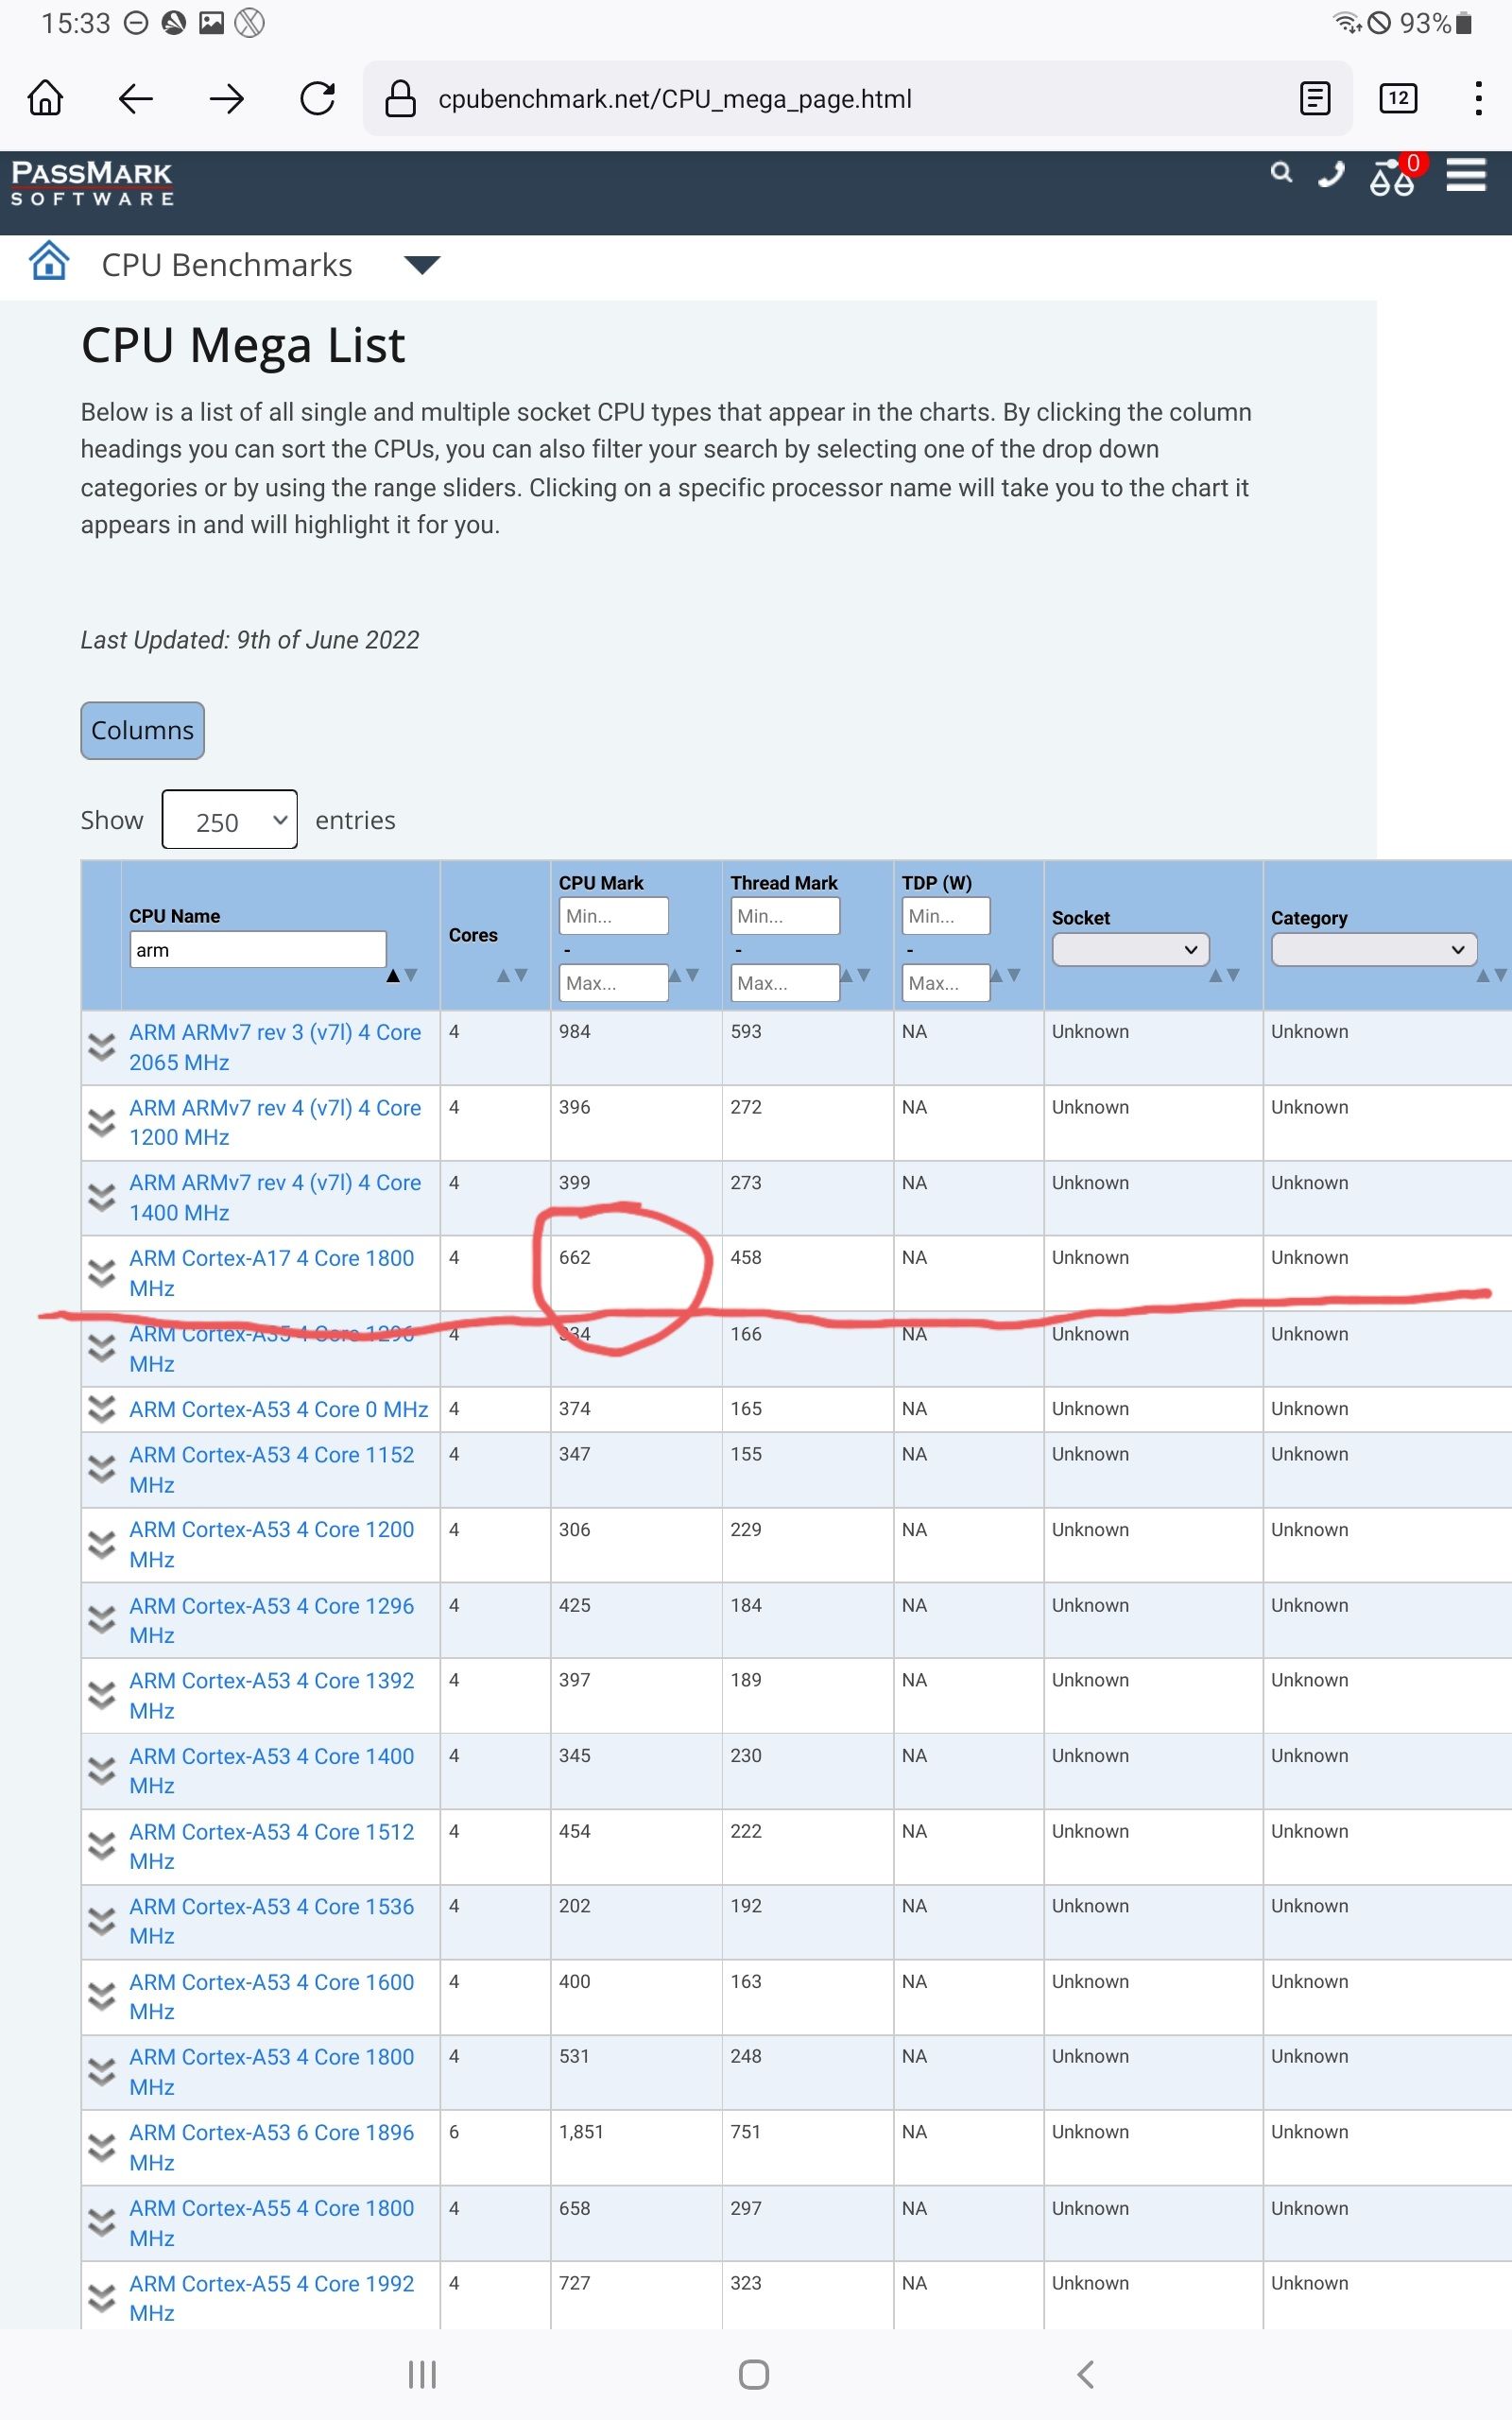Open the Show 250 entries dropdown
This screenshot has height=2420, width=1512.
pos(230,820)
